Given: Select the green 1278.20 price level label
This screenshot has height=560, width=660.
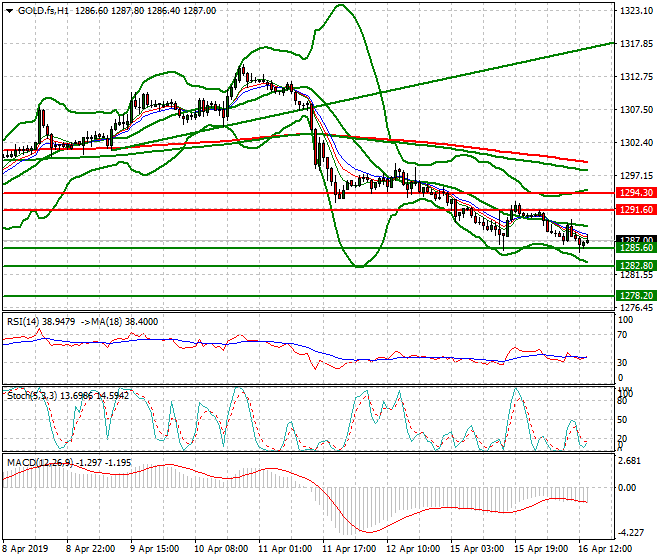Looking at the screenshot, I should tap(635, 296).
